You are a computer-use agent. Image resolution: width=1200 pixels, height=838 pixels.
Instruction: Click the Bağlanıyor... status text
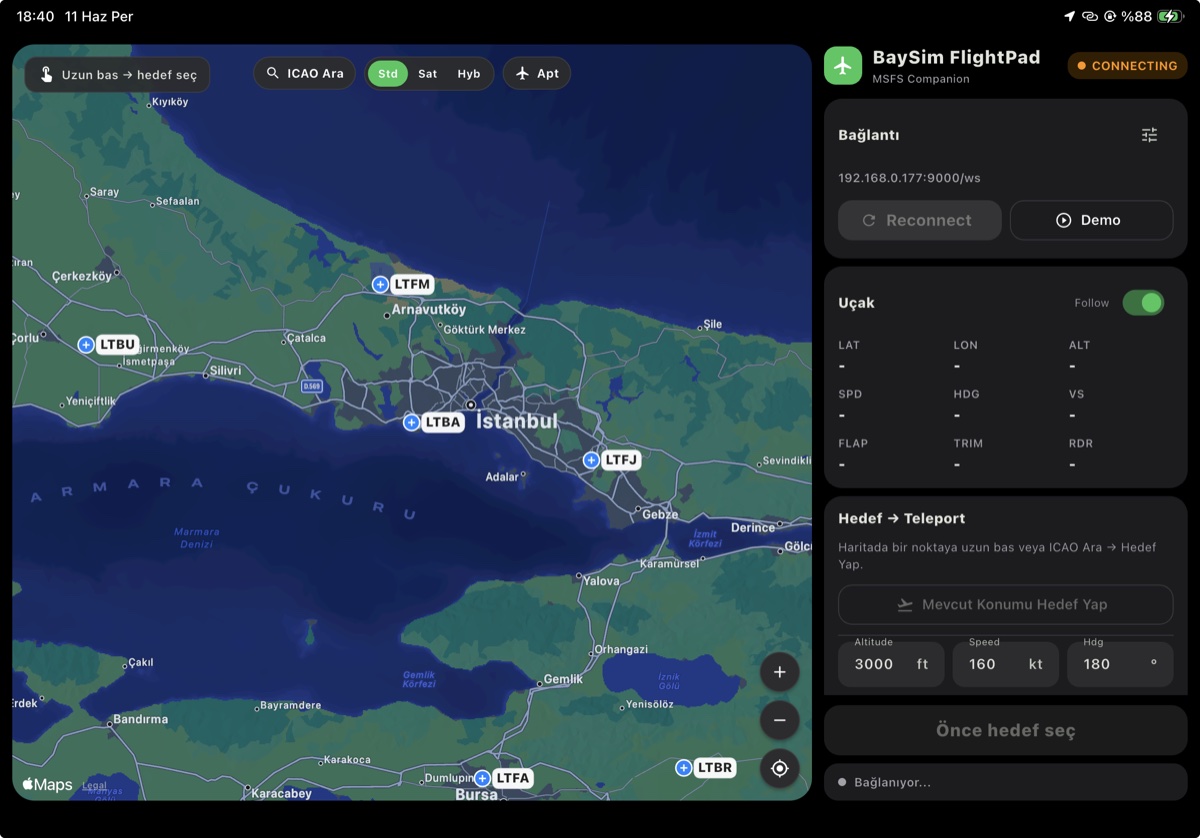point(892,782)
